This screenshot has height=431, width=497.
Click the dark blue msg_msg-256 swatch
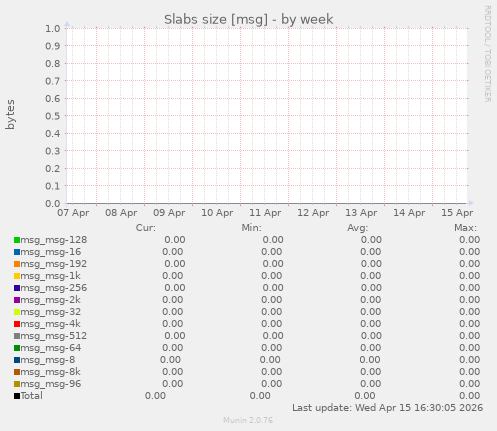[x=17, y=288]
